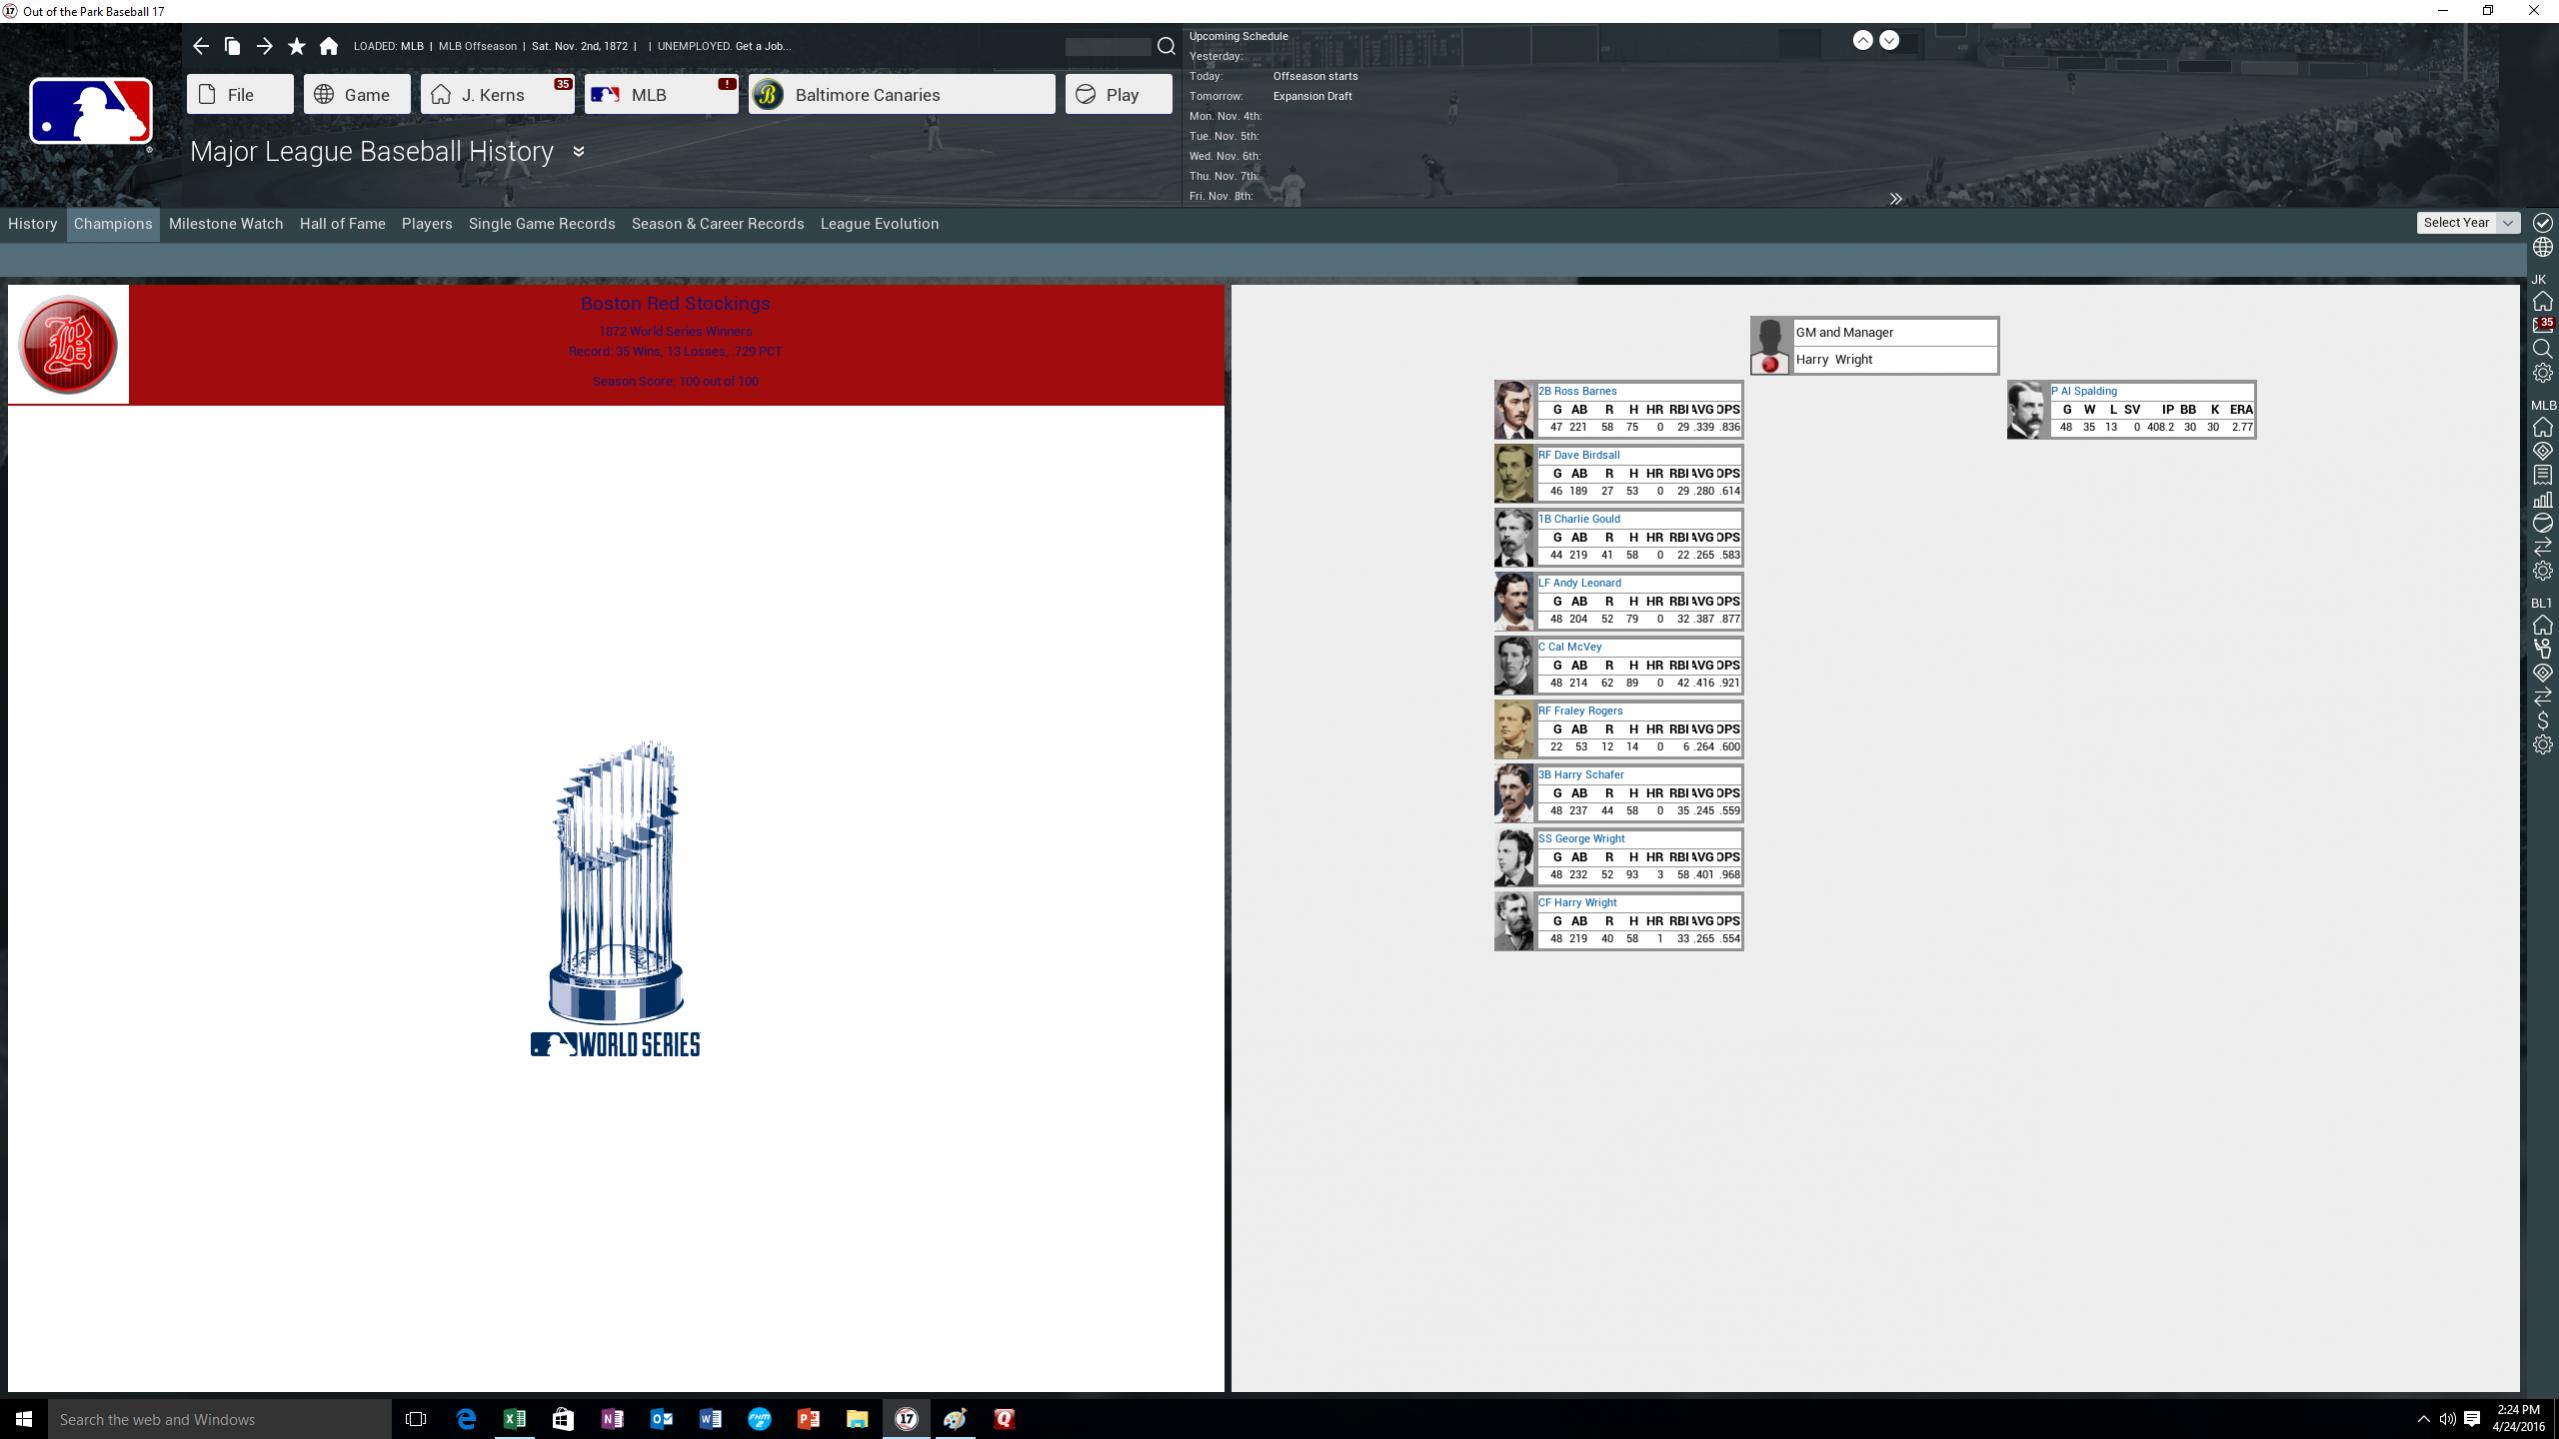Click the top search input field
Screen dimensions: 2559x1439
click(x=1107, y=46)
